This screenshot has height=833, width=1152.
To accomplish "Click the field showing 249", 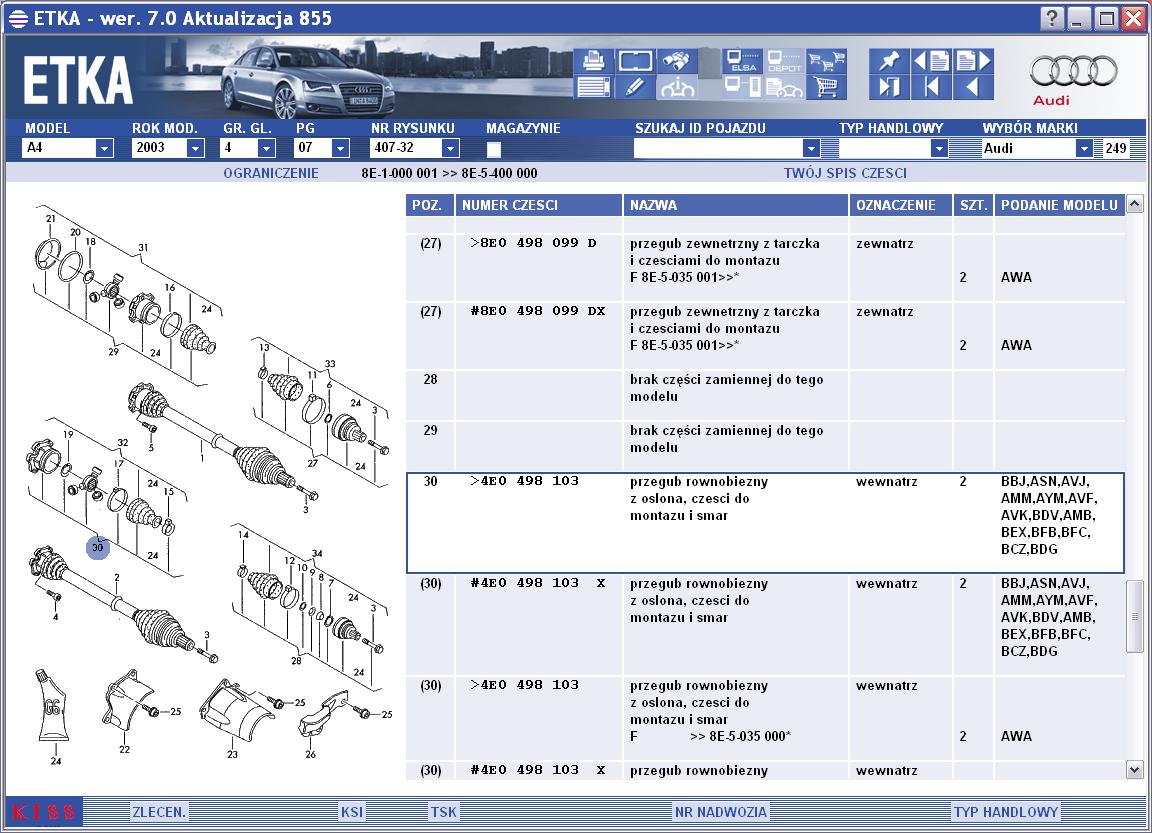I will pos(1116,148).
